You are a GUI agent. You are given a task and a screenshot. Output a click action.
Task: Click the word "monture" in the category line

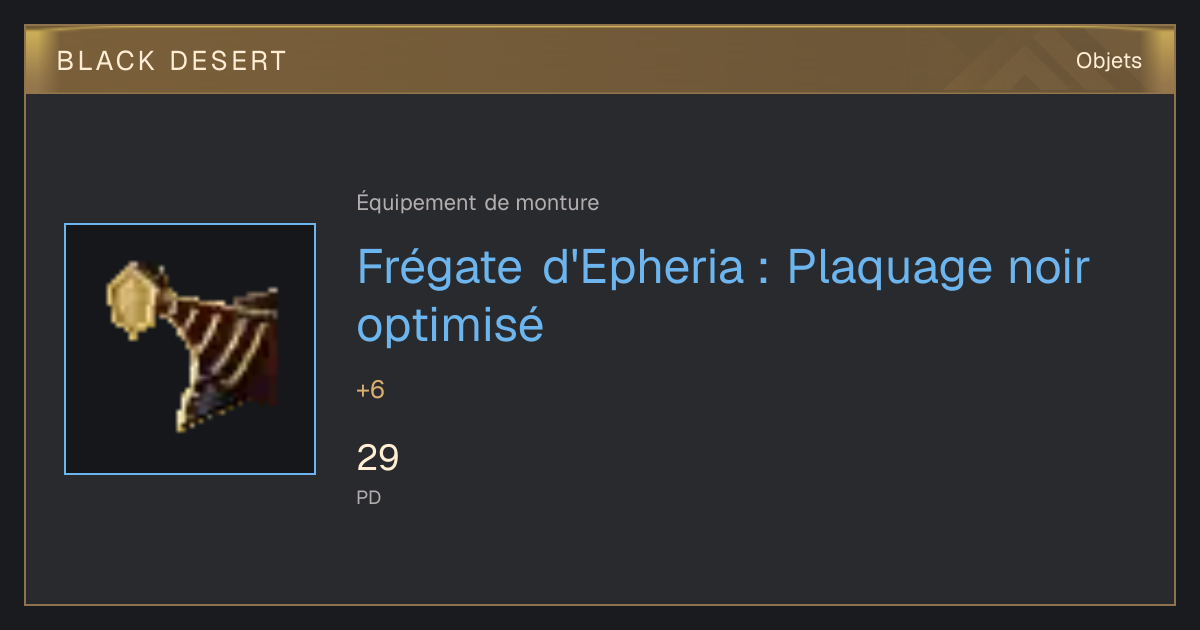tap(557, 203)
